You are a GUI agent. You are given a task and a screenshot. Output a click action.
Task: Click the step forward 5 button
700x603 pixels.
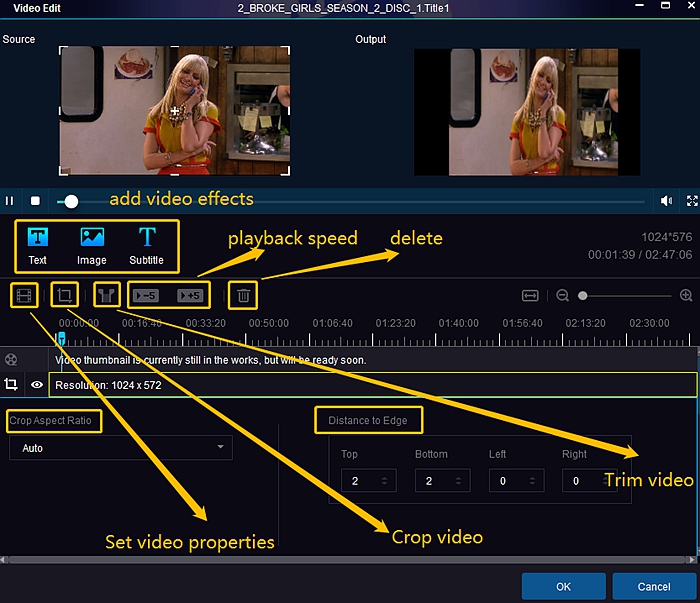[190, 295]
